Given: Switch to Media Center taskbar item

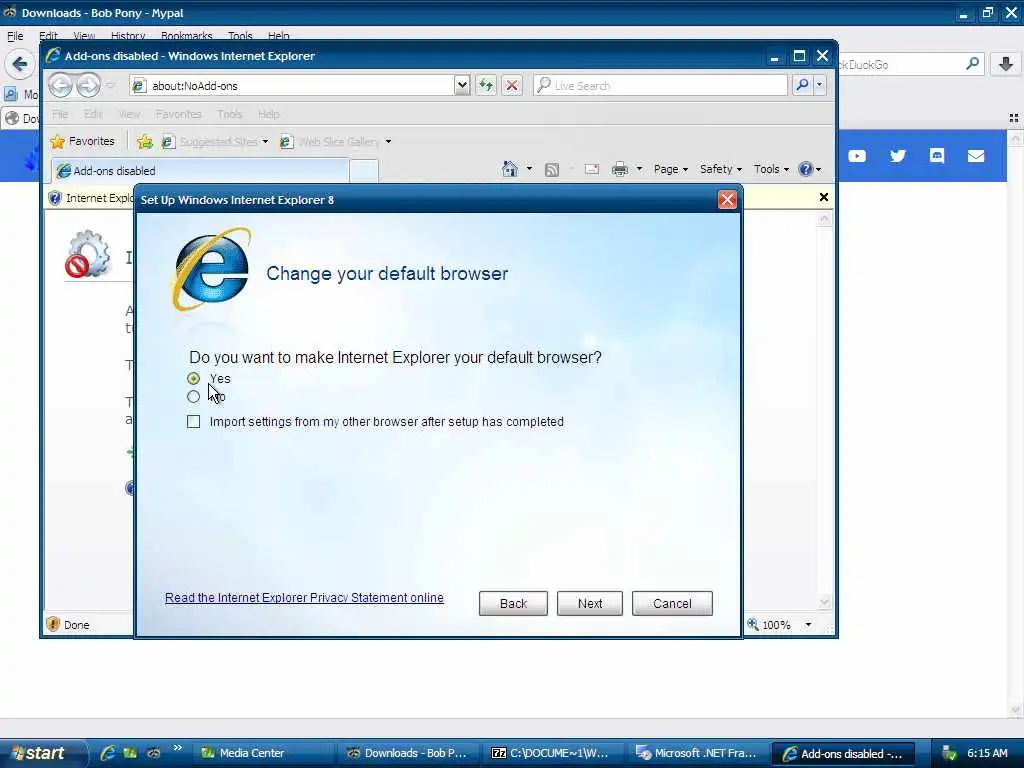Looking at the screenshot, I should [x=264, y=753].
